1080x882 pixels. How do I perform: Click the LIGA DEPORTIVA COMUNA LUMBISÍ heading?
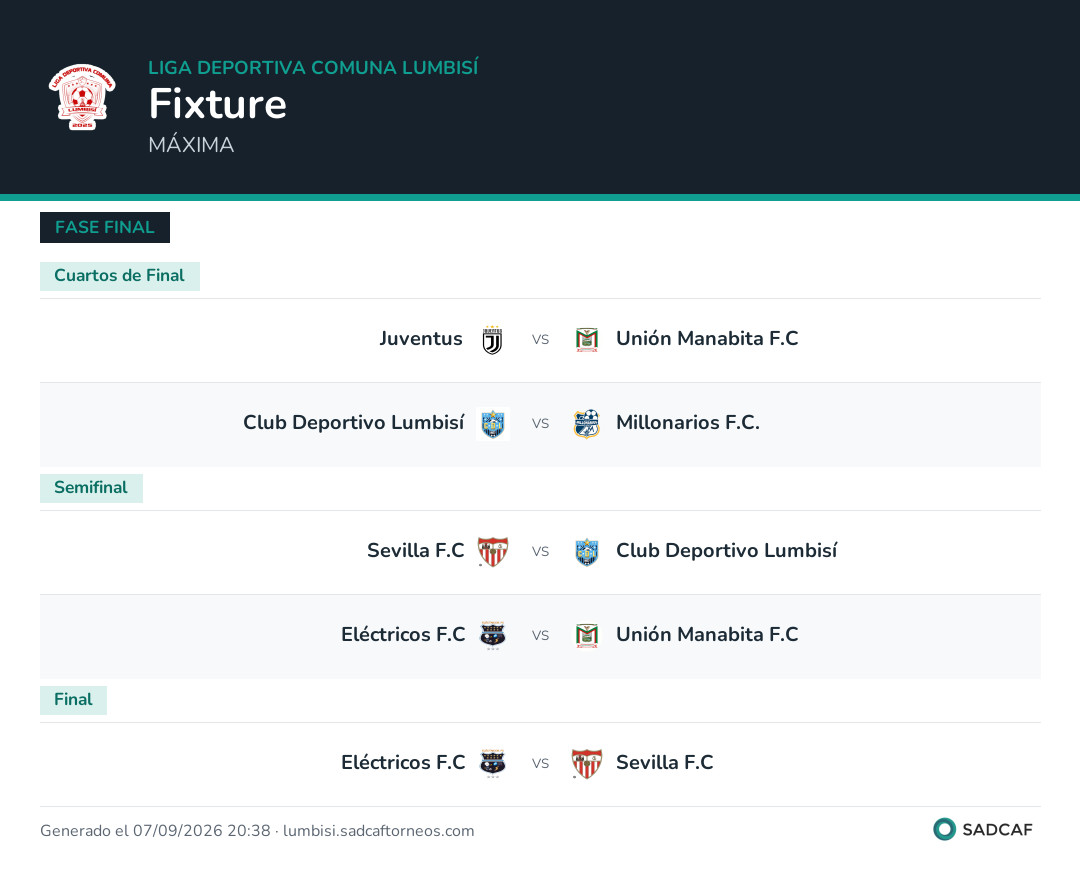(x=313, y=67)
